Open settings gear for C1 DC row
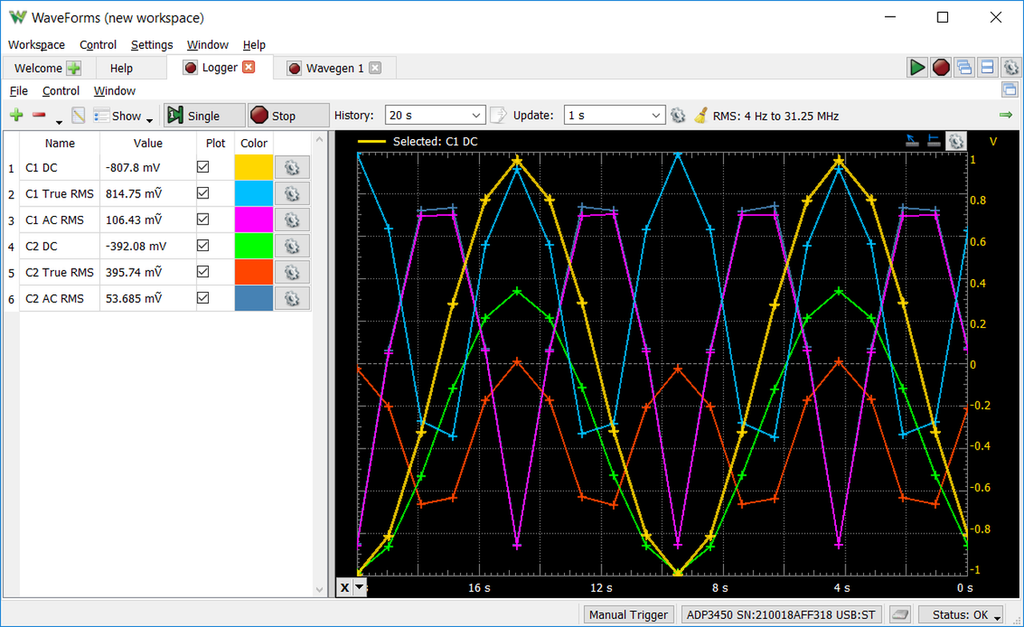This screenshot has height=627, width=1024. [292, 167]
